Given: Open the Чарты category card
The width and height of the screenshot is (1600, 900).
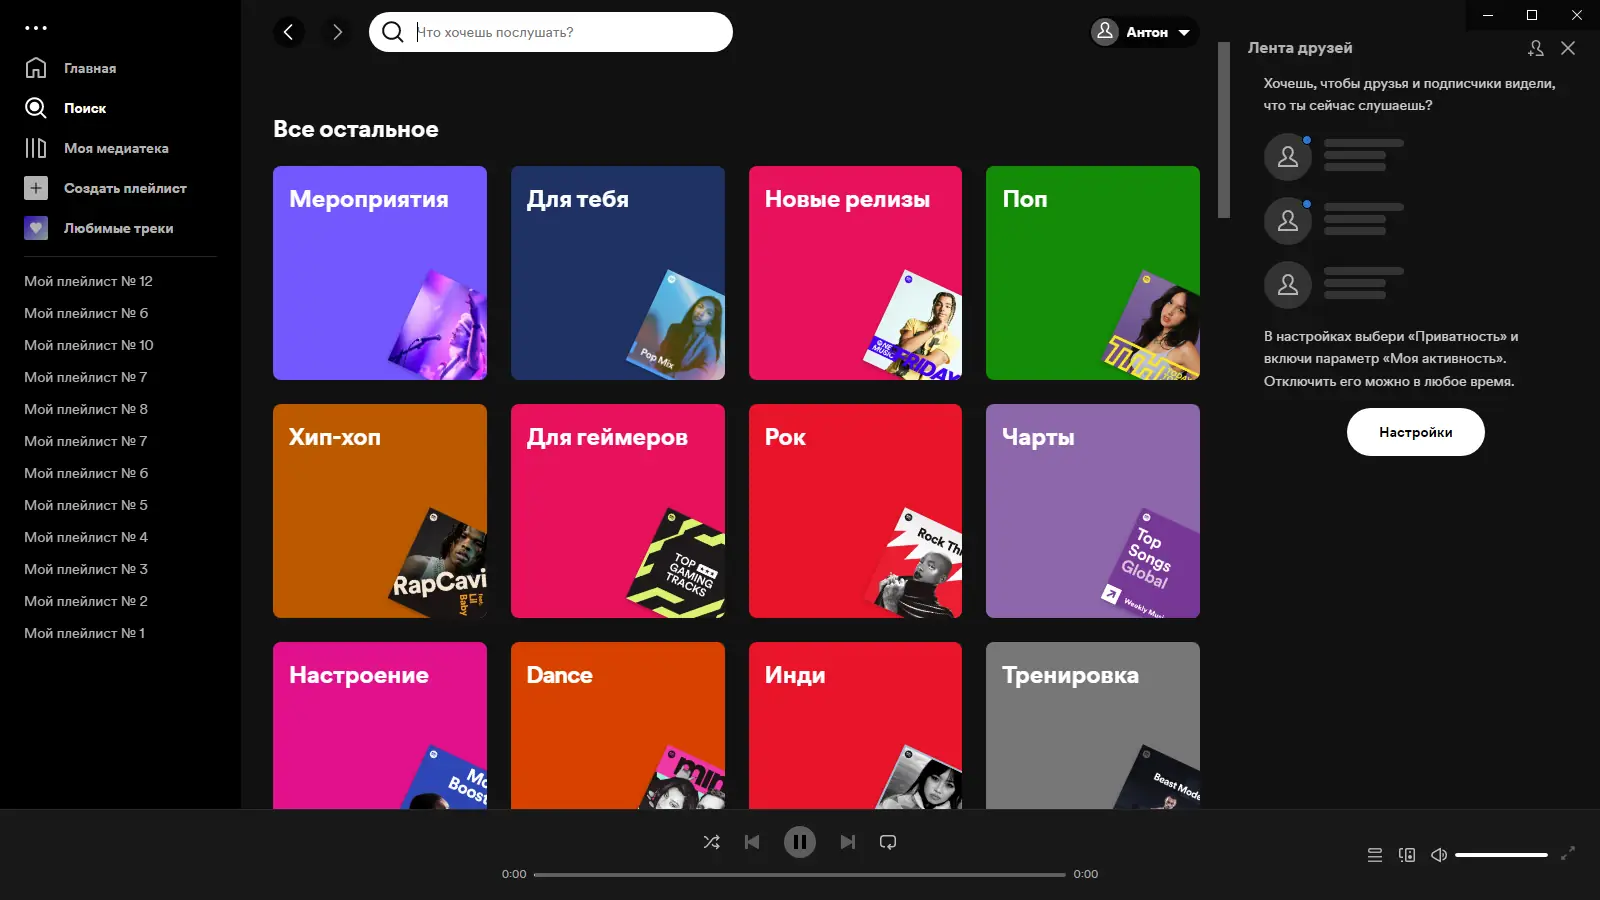Looking at the screenshot, I should pyautogui.click(x=1093, y=511).
